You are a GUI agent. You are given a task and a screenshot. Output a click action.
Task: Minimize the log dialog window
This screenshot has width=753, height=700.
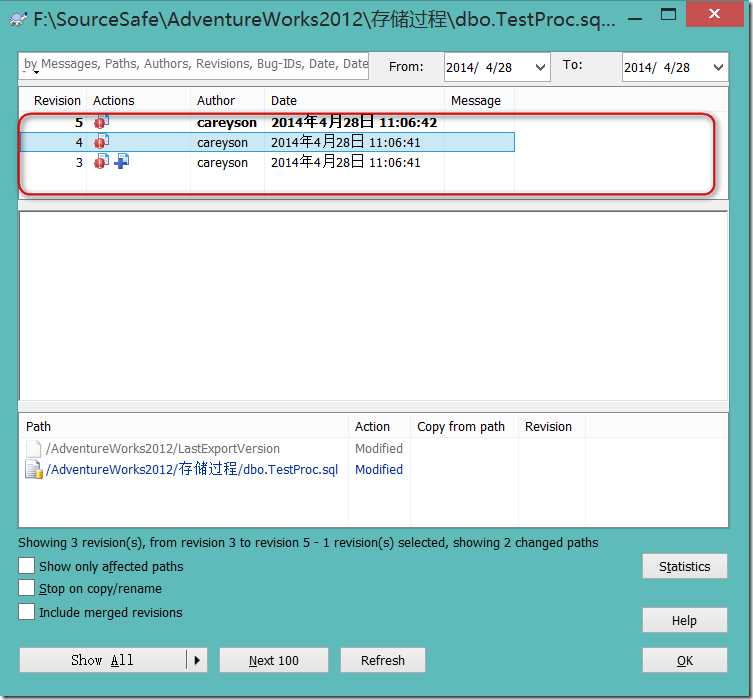click(635, 18)
